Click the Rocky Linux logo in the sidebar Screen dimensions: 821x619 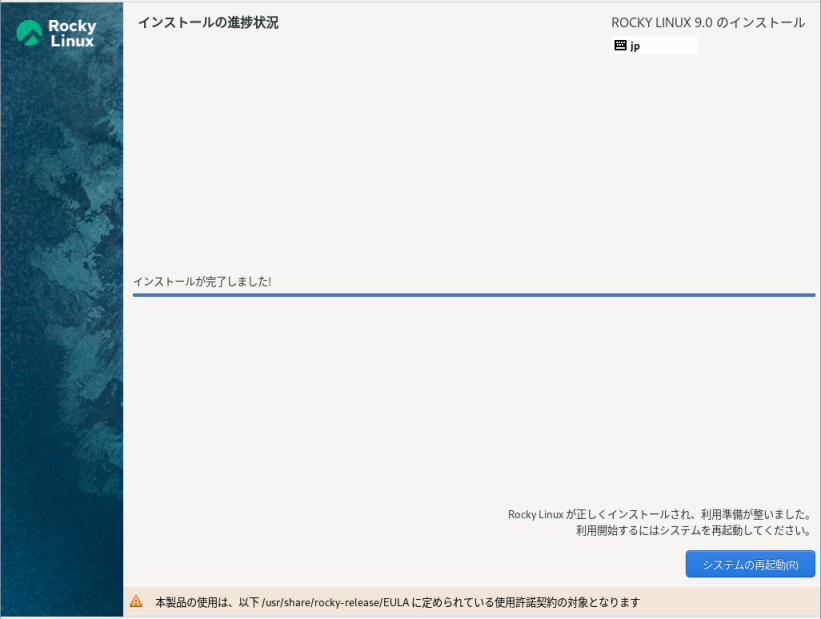(x=56, y=33)
